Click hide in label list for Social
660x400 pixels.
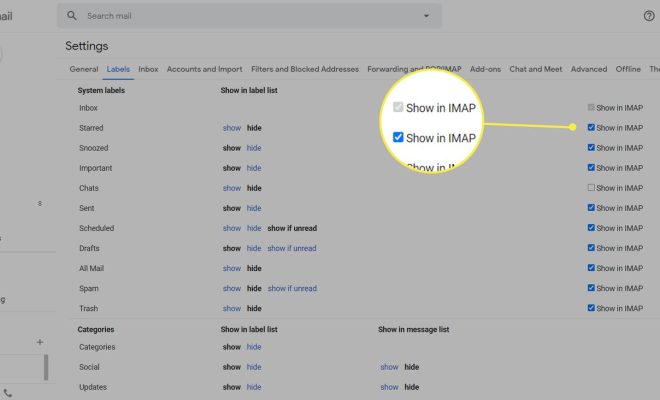254,367
